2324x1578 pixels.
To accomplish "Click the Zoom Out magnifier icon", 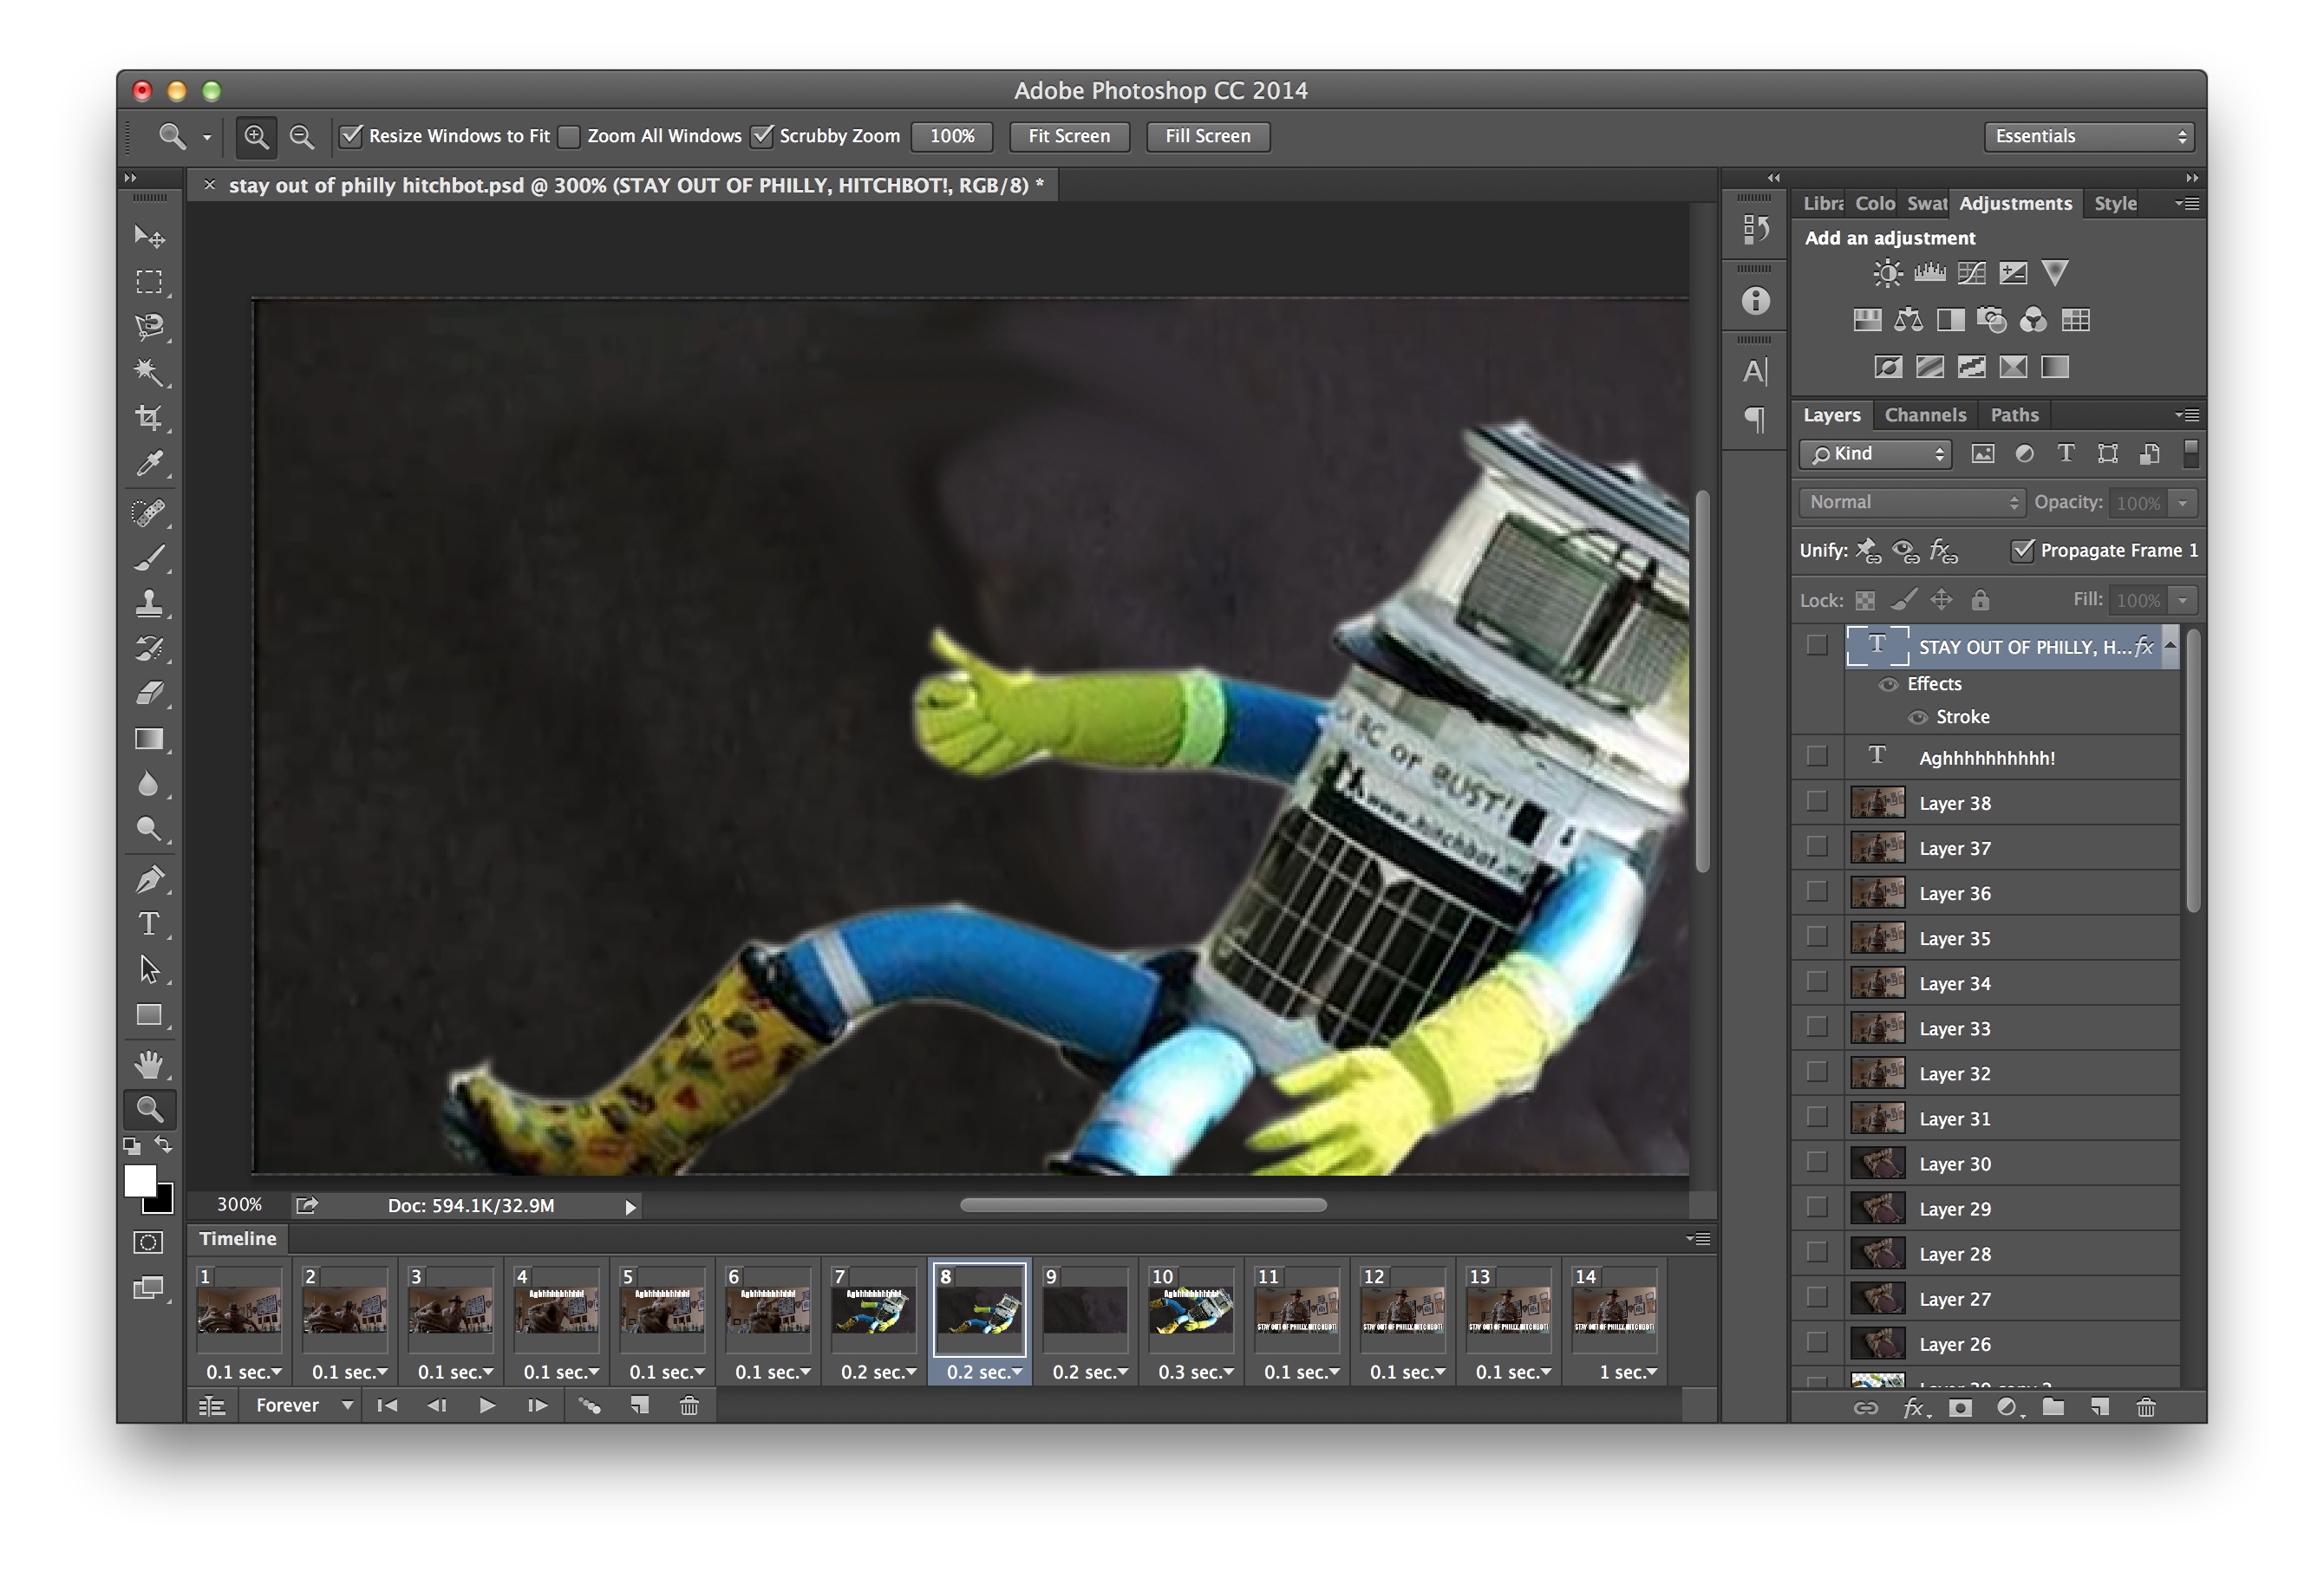I will [x=301, y=137].
